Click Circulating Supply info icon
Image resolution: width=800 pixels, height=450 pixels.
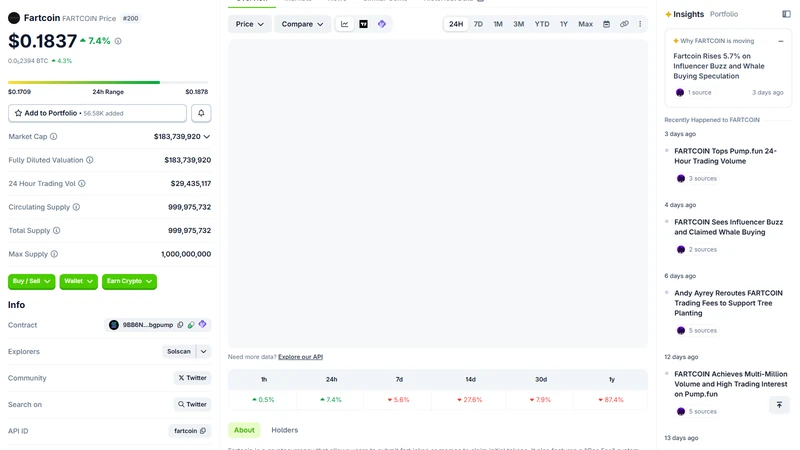pyautogui.click(x=76, y=207)
